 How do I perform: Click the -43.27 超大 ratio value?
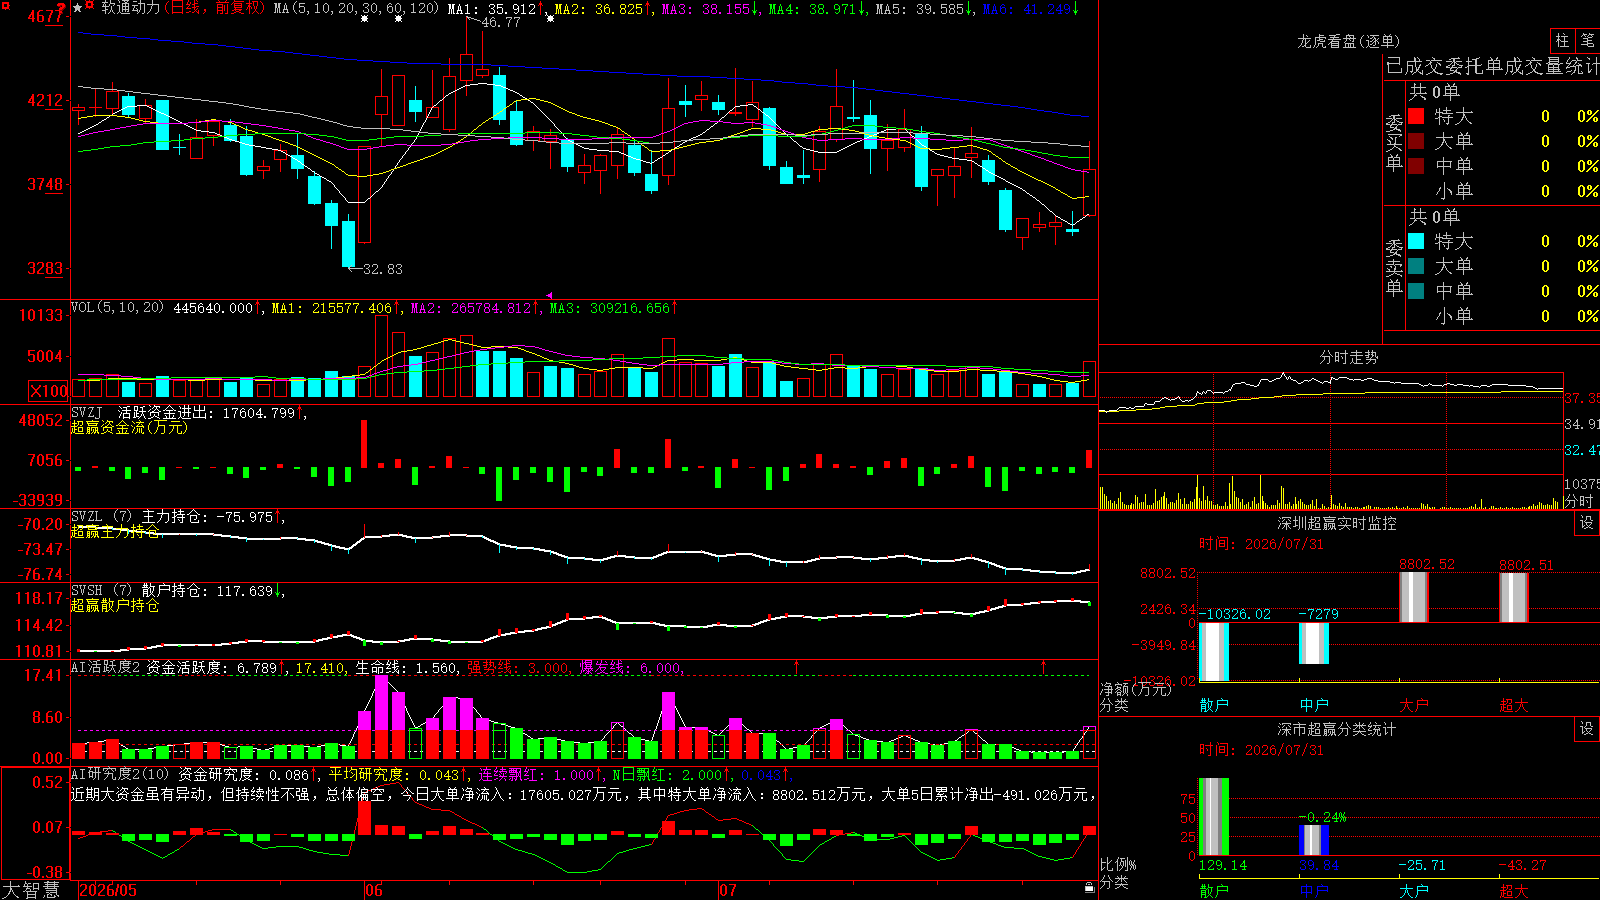[1522, 865]
